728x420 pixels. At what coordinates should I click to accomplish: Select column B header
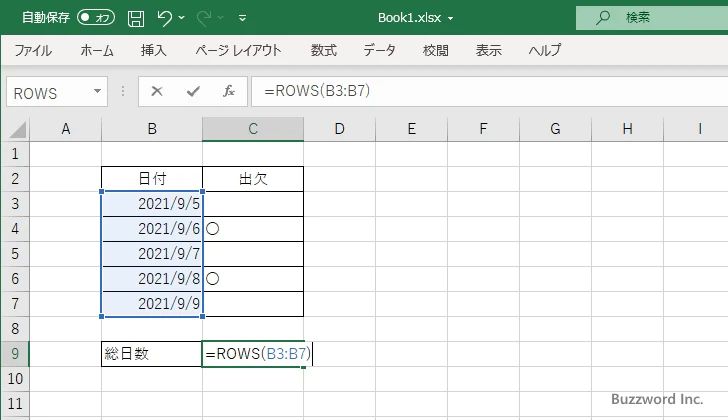tap(152, 129)
